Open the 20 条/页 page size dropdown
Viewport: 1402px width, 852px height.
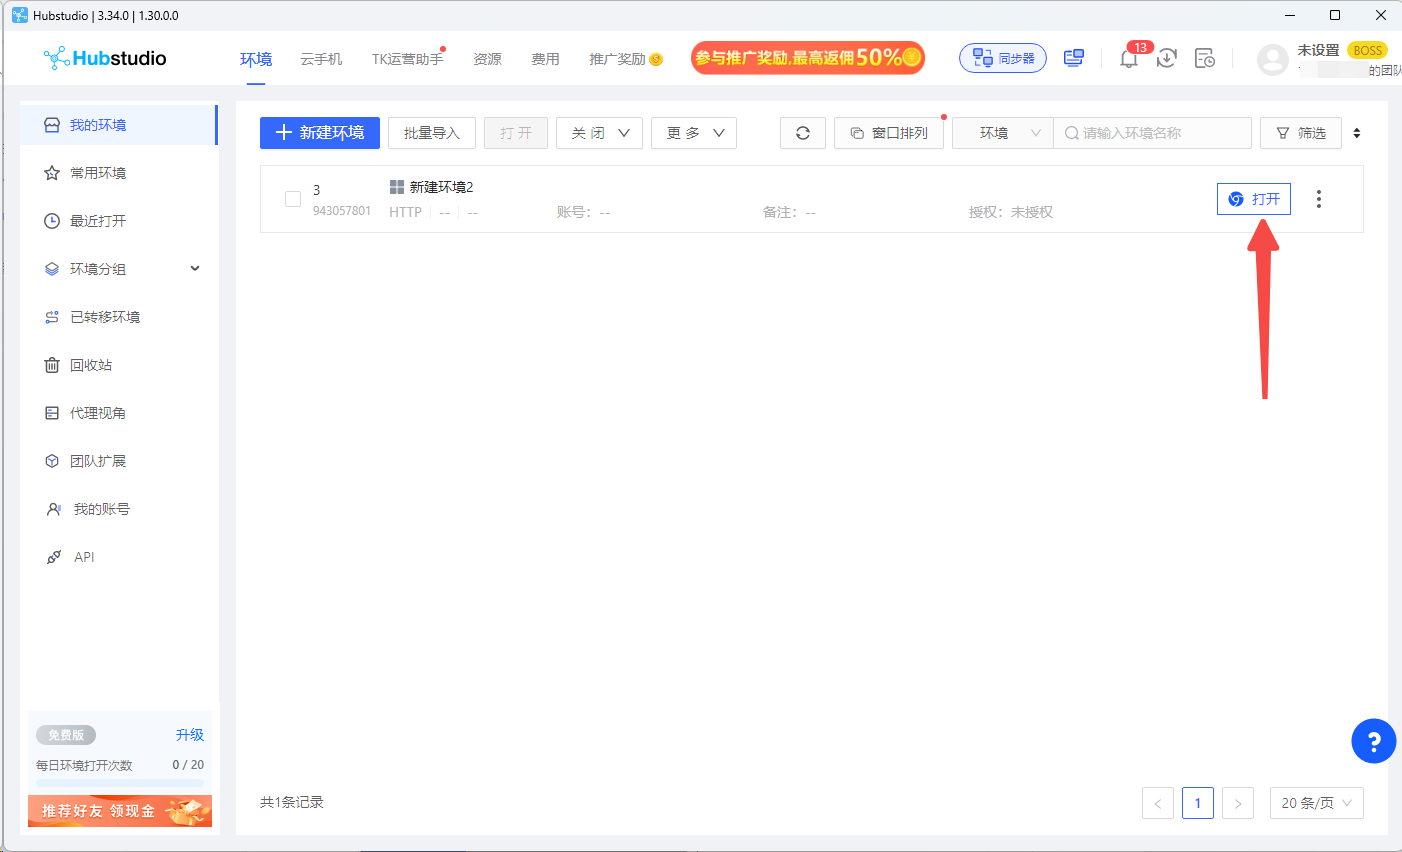click(1317, 803)
